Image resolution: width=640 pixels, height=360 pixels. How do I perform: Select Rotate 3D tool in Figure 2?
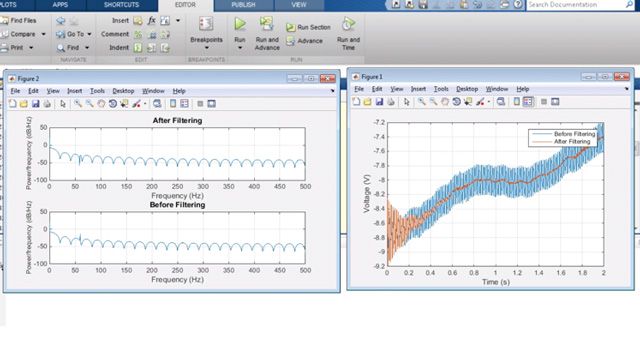tap(113, 104)
